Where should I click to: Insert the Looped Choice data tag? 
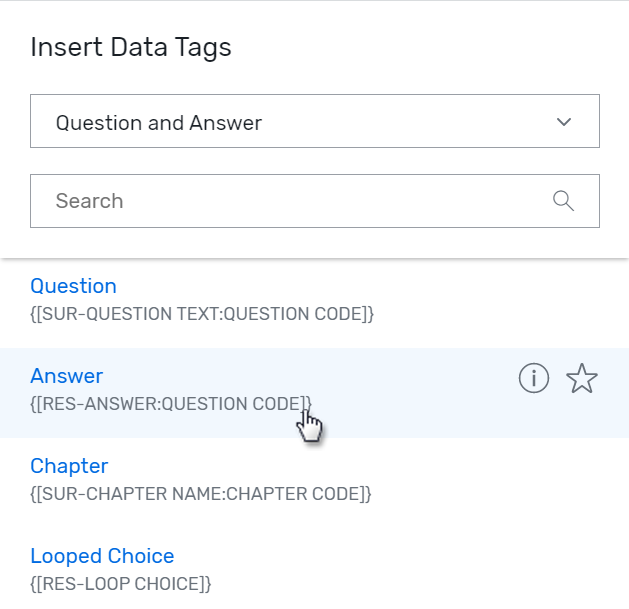(x=102, y=556)
